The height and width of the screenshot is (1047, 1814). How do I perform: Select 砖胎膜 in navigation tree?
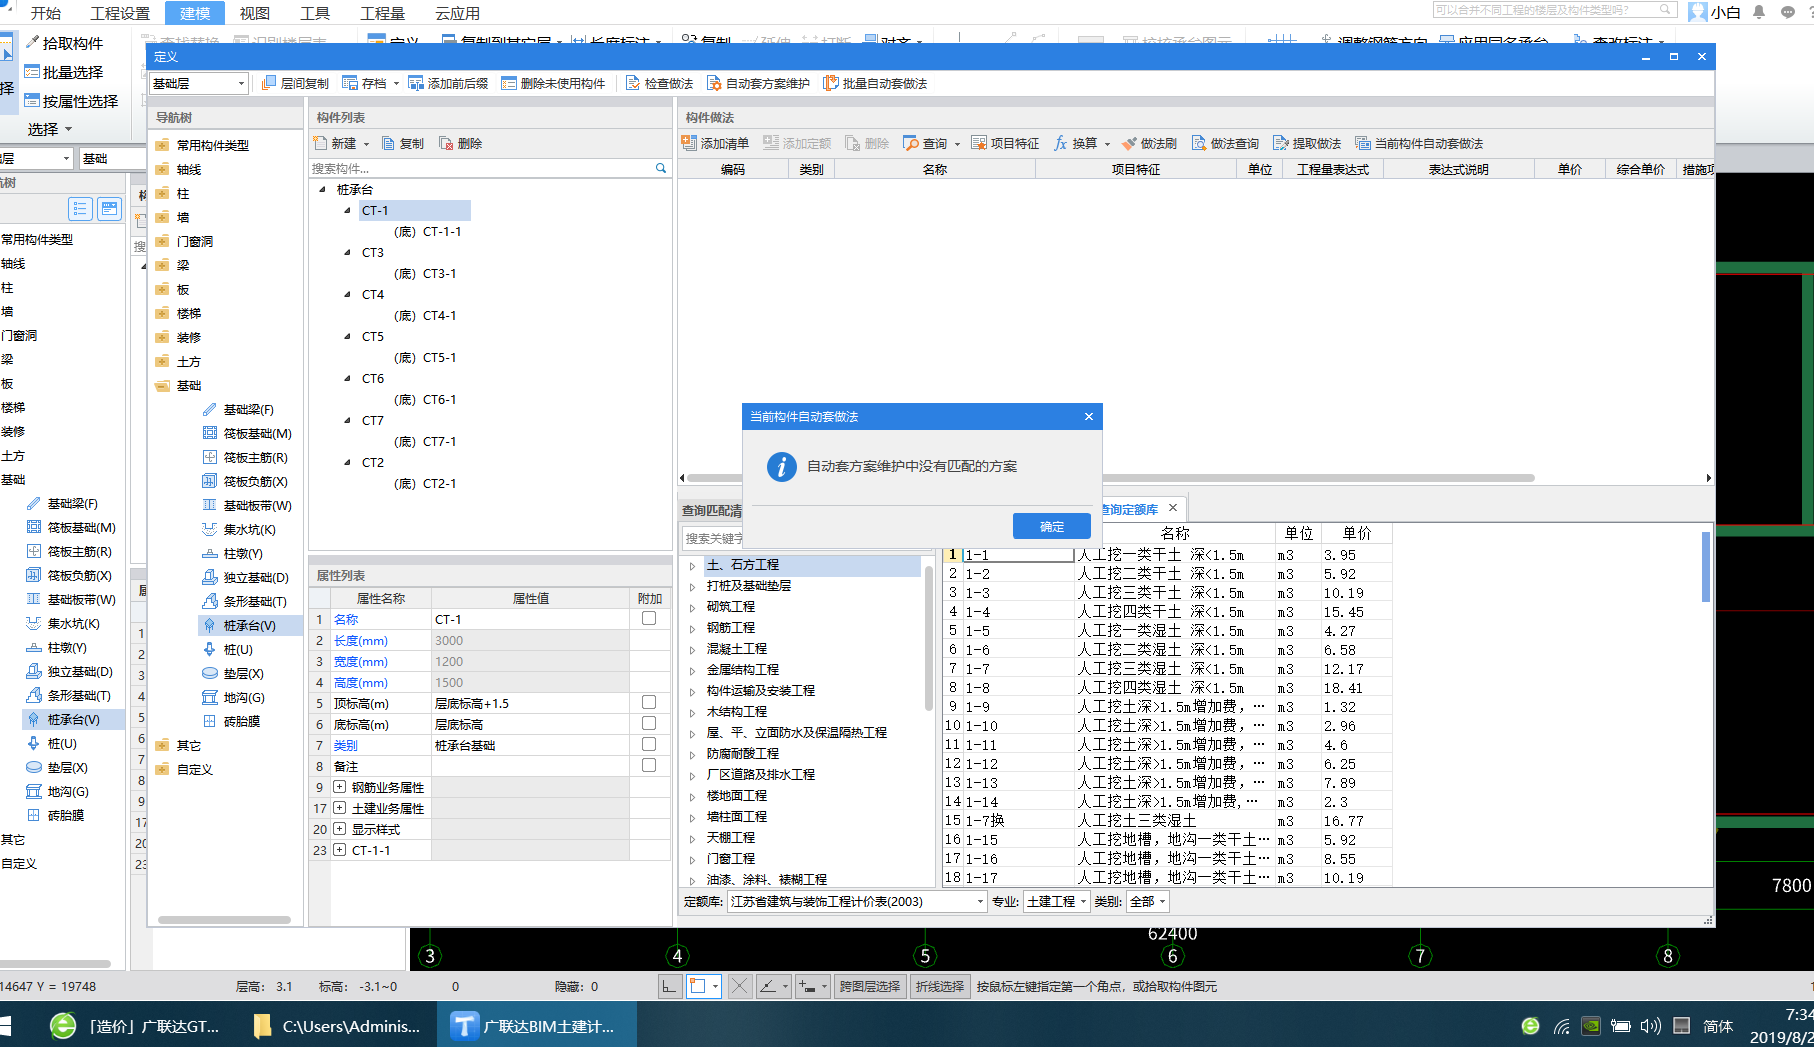tap(241, 721)
